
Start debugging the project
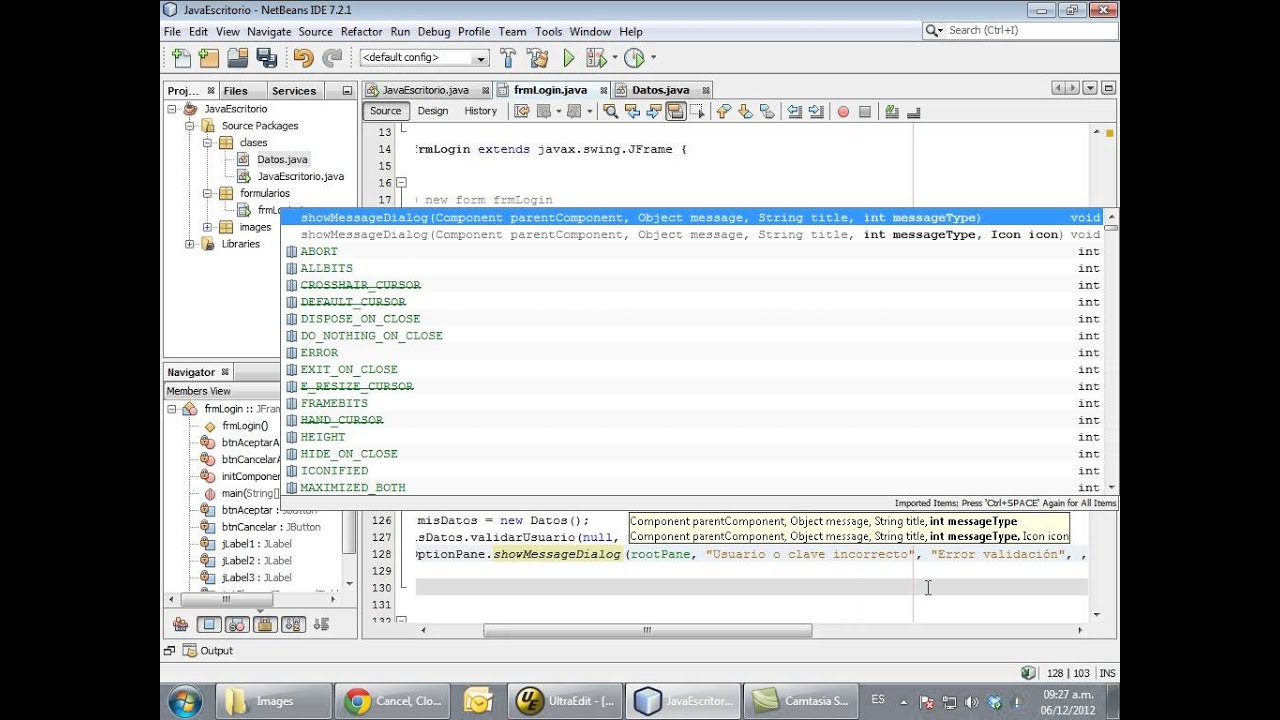[x=597, y=58]
